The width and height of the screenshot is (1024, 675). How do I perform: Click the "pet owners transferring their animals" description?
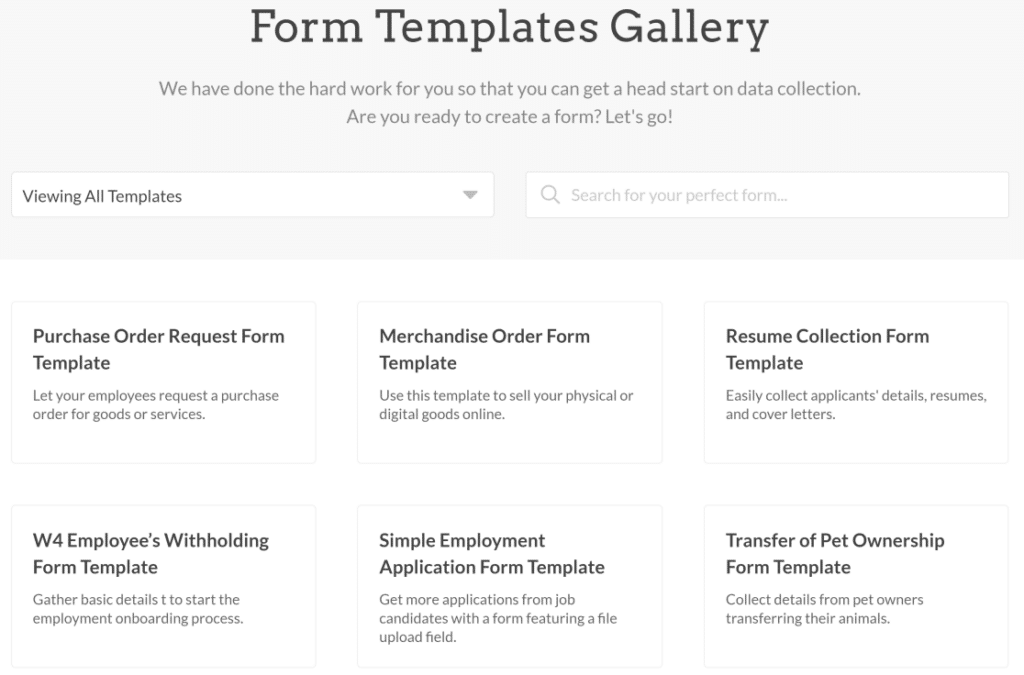click(x=824, y=609)
